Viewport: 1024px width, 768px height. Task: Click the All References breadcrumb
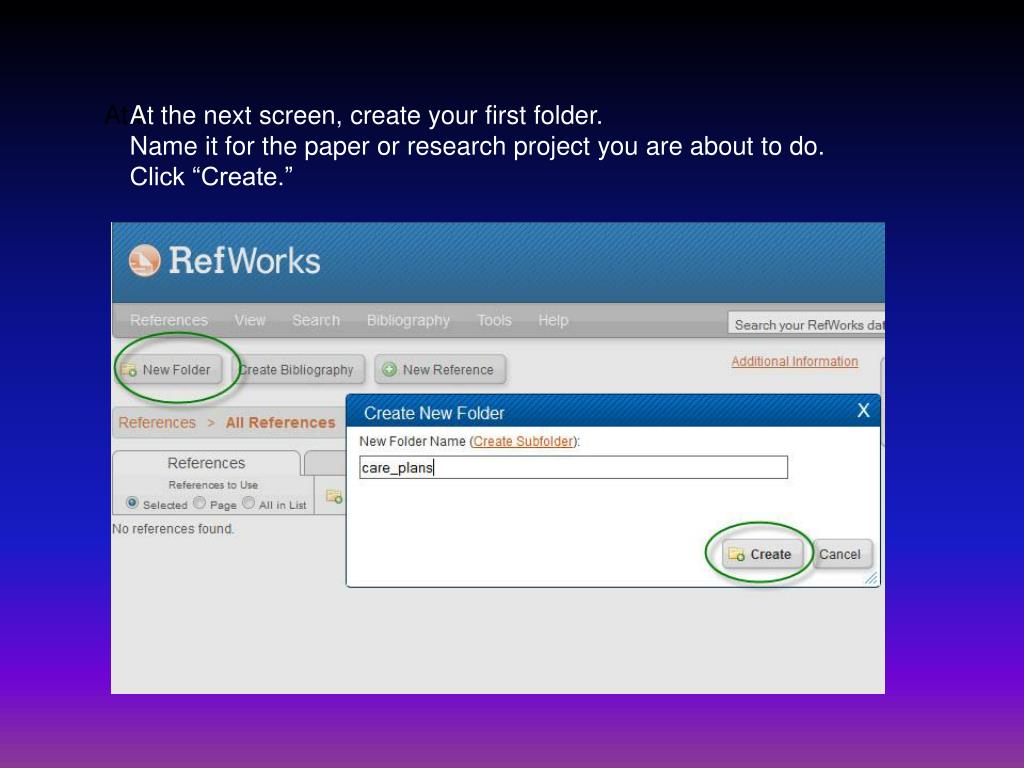click(x=280, y=423)
